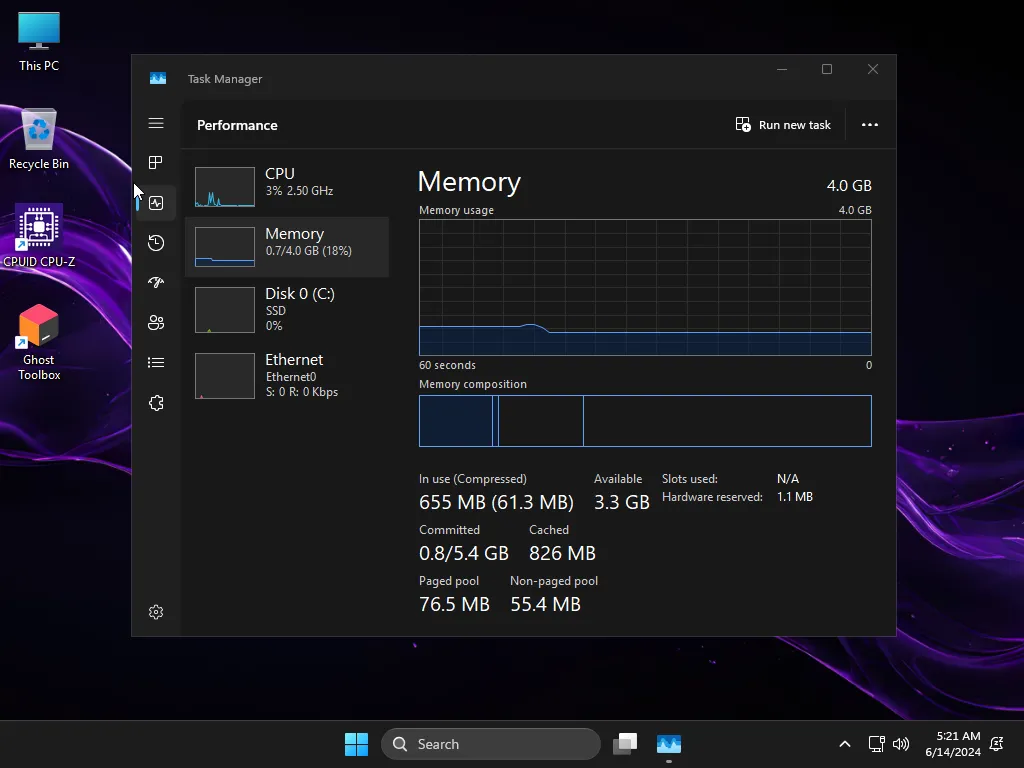This screenshot has height=768, width=1024.
Task: Click the taskbar Search box
Action: point(490,744)
